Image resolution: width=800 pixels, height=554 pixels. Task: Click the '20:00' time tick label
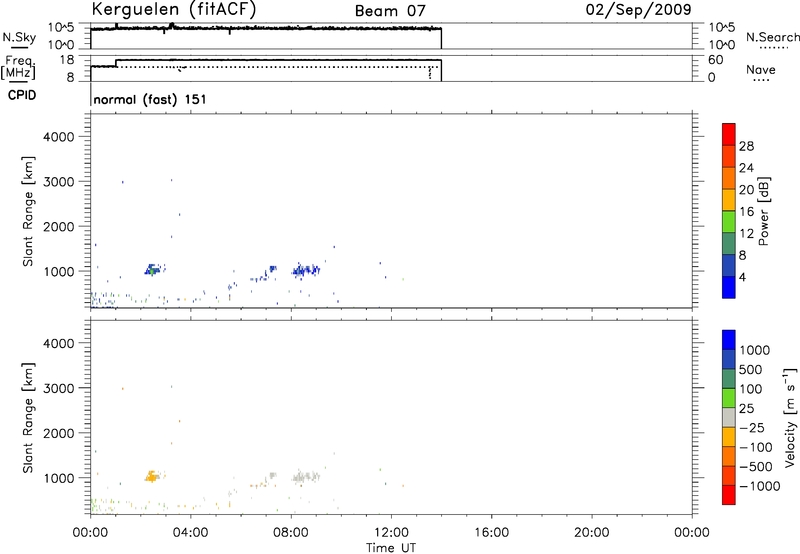pos(591,533)
